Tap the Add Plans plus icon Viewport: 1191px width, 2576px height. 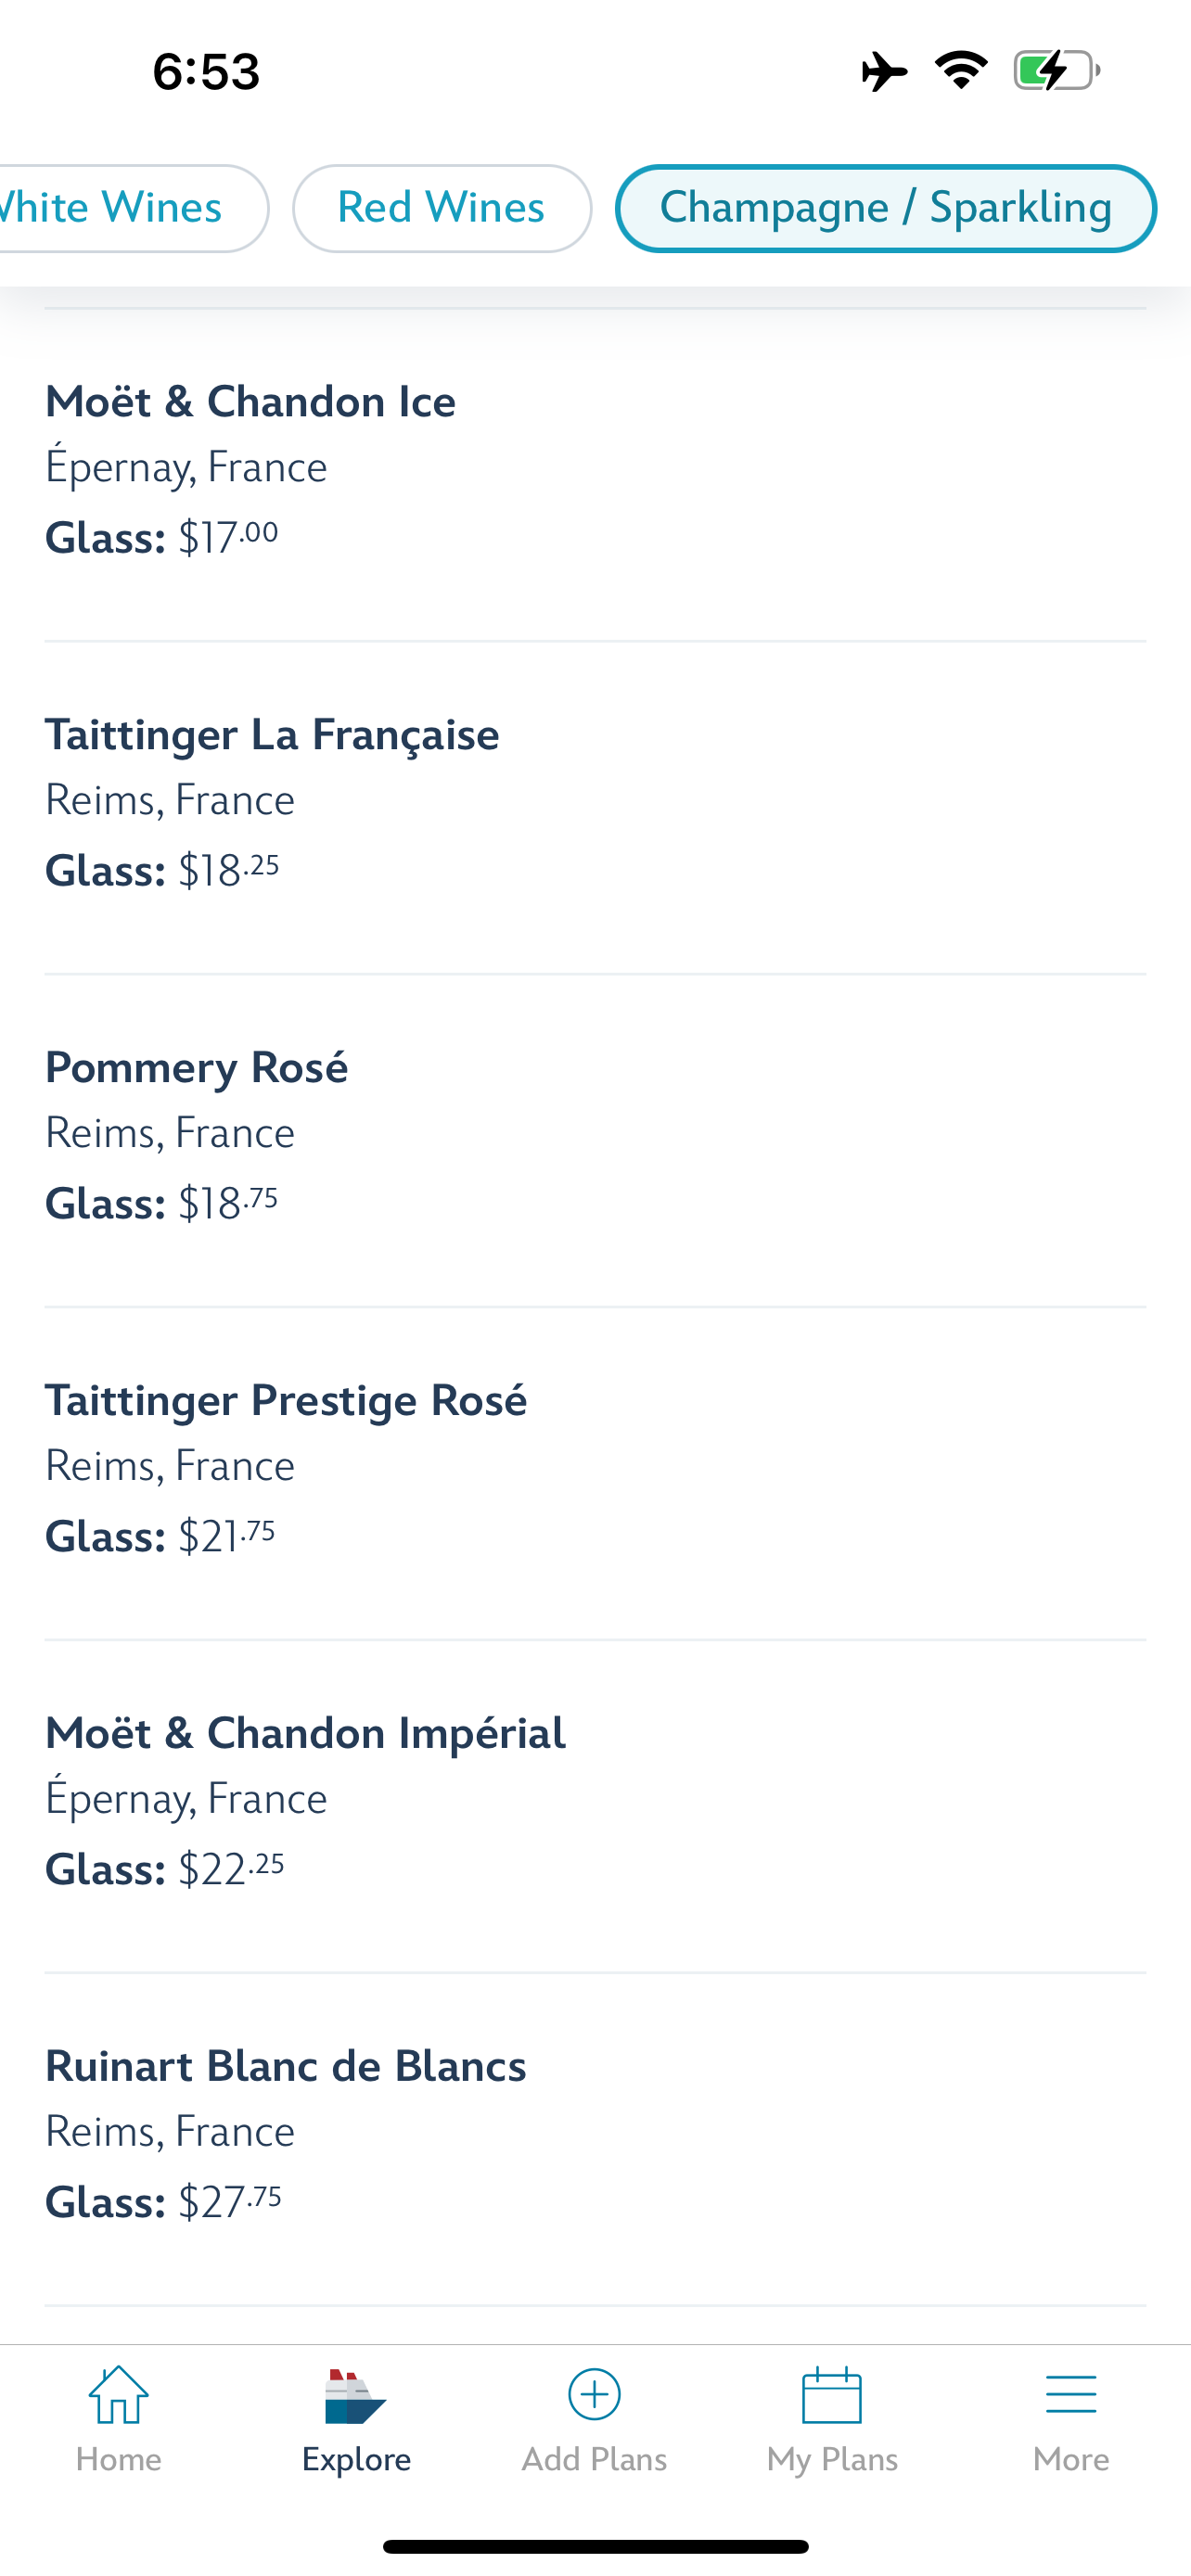pyautogui.click(x=594, y=2396)
